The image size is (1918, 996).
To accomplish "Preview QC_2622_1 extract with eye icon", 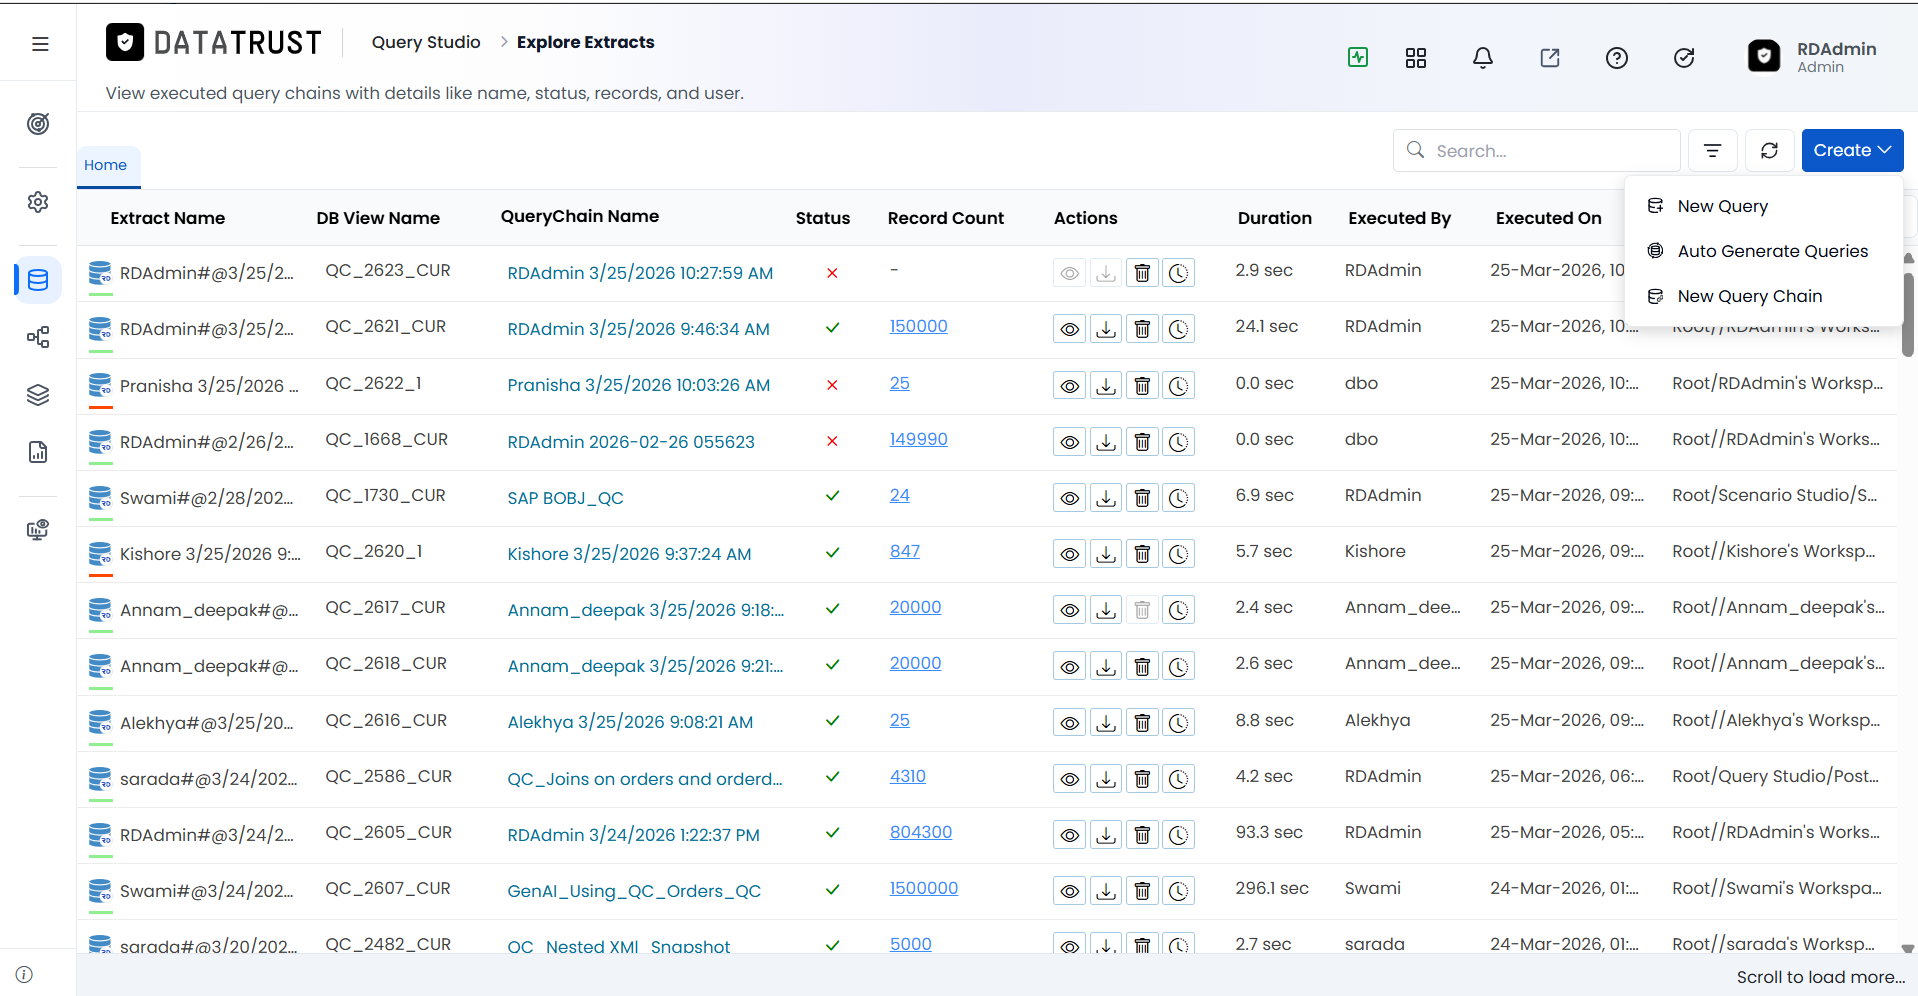I will pyautogui.click(x=1070, y=386).
